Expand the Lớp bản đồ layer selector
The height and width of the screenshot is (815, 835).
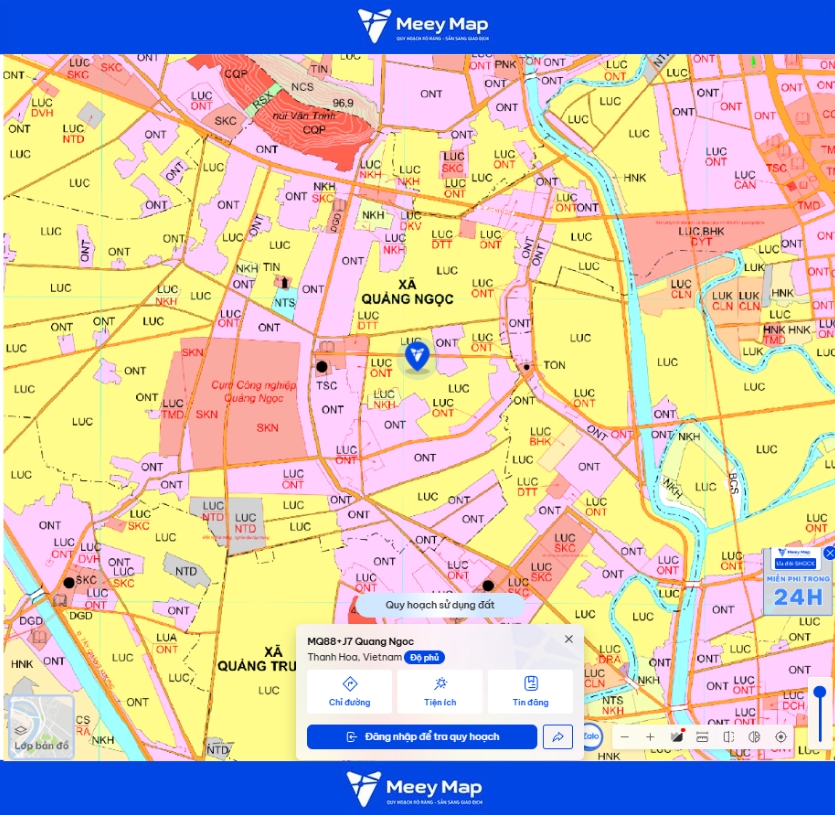click(42, 727)
